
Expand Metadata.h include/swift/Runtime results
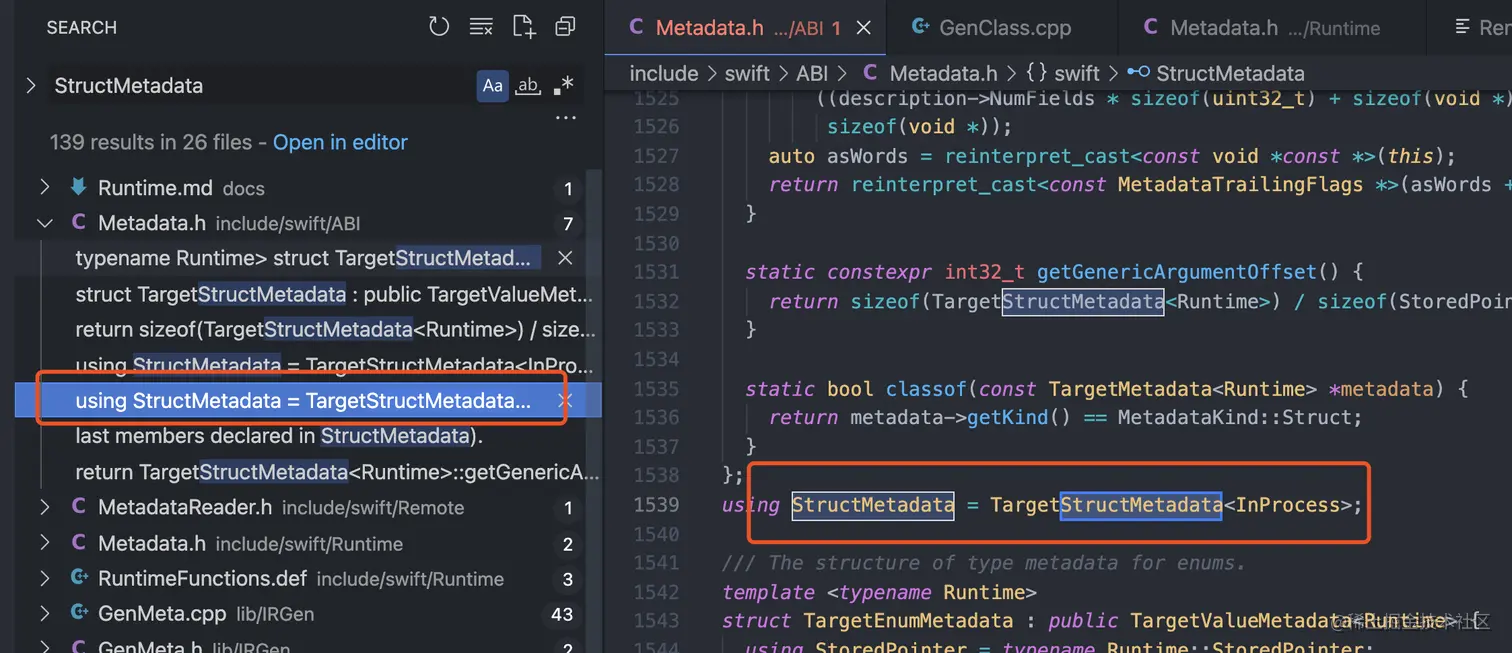click(44, 544)
